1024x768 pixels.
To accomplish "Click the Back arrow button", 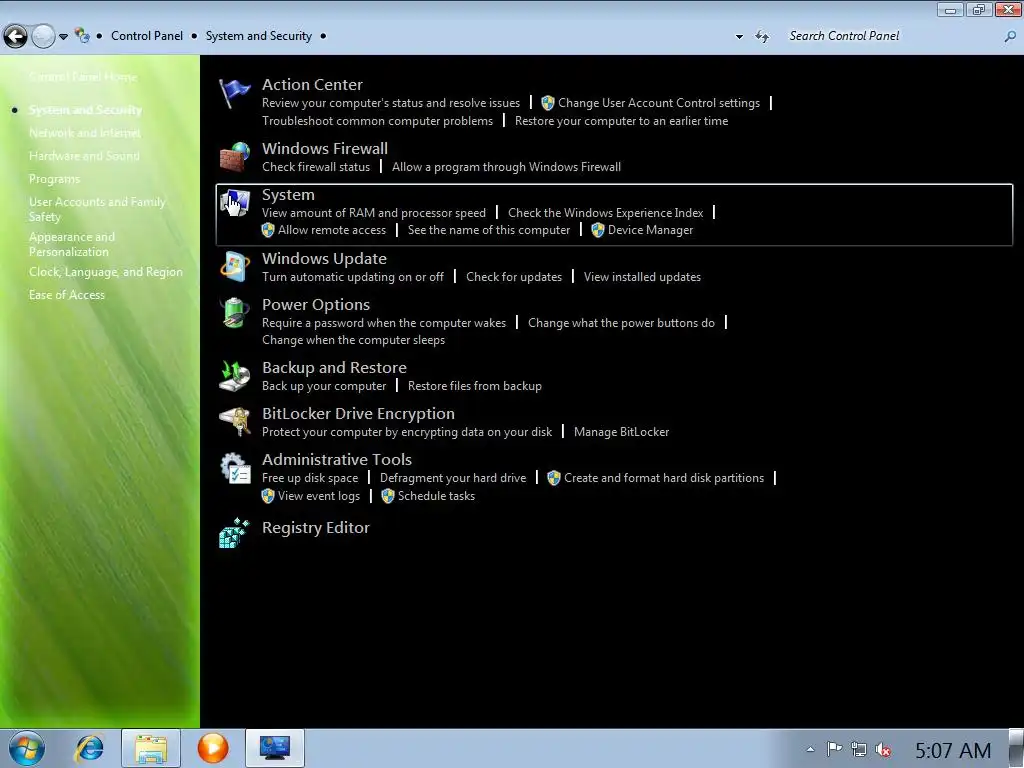I will click(16, 36).
